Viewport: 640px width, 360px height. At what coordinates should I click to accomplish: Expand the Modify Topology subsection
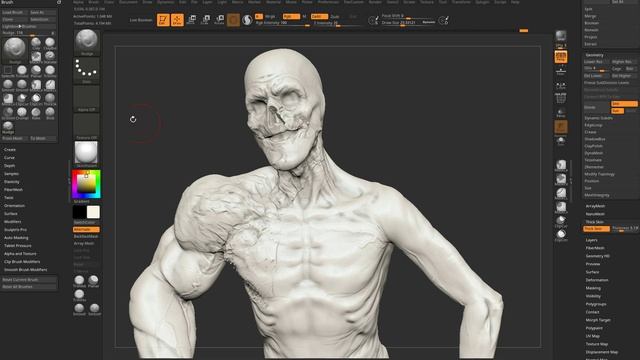point(599,174)
